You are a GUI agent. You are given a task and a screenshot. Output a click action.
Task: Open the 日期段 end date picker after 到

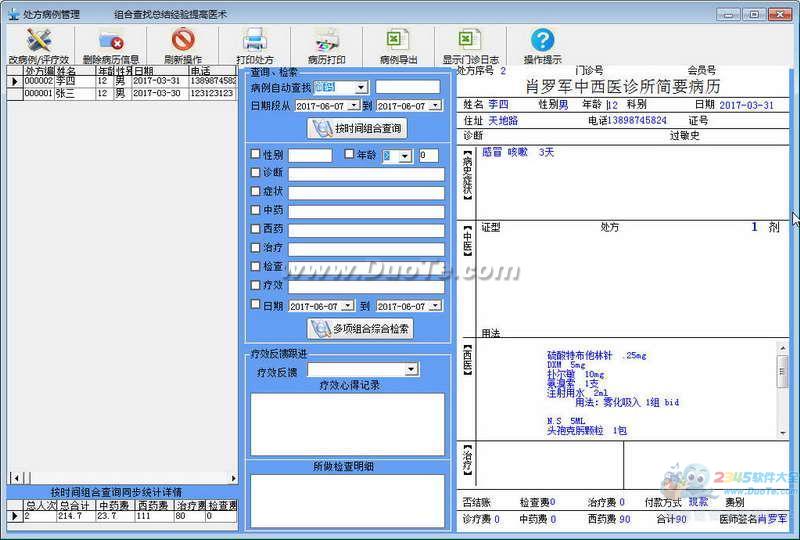click(x=435, y=106)
